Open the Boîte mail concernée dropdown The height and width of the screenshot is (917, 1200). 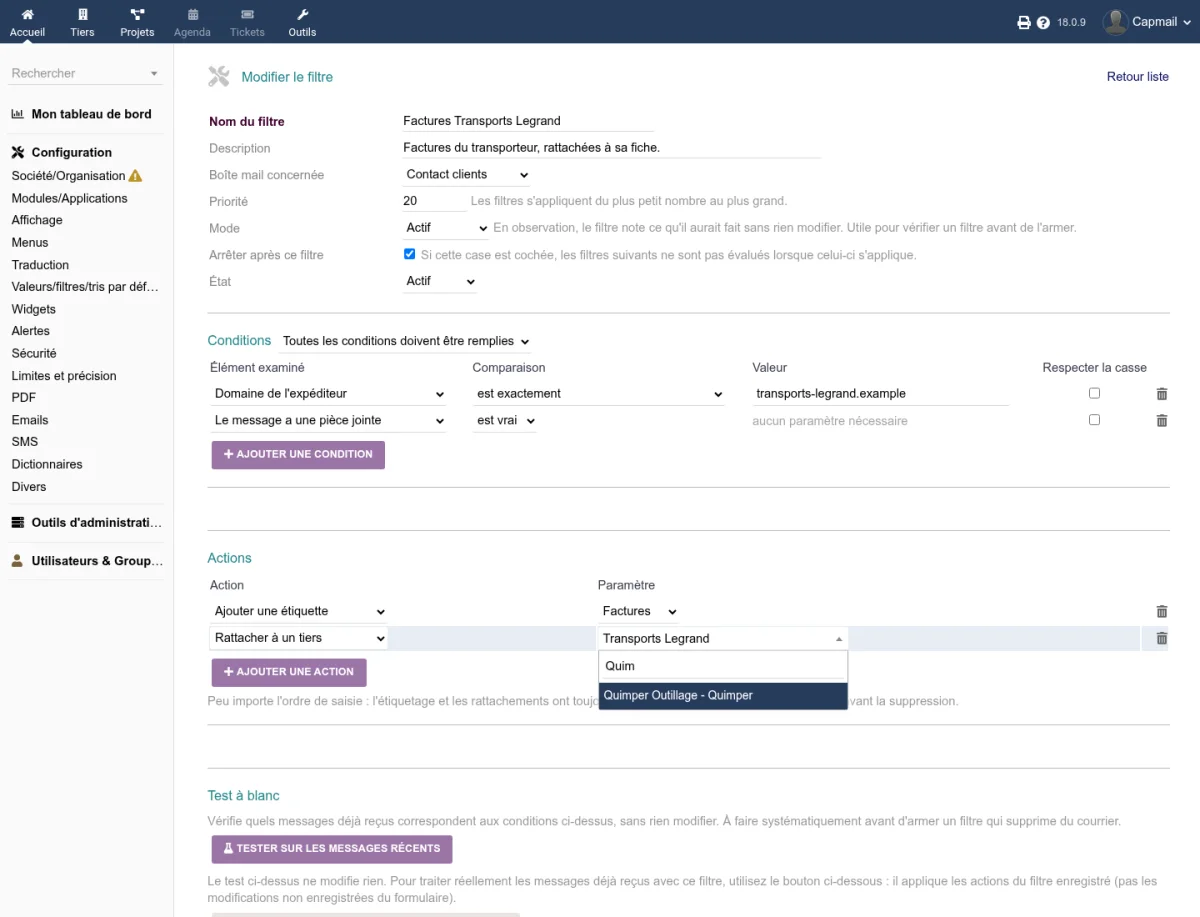[467, 174]
